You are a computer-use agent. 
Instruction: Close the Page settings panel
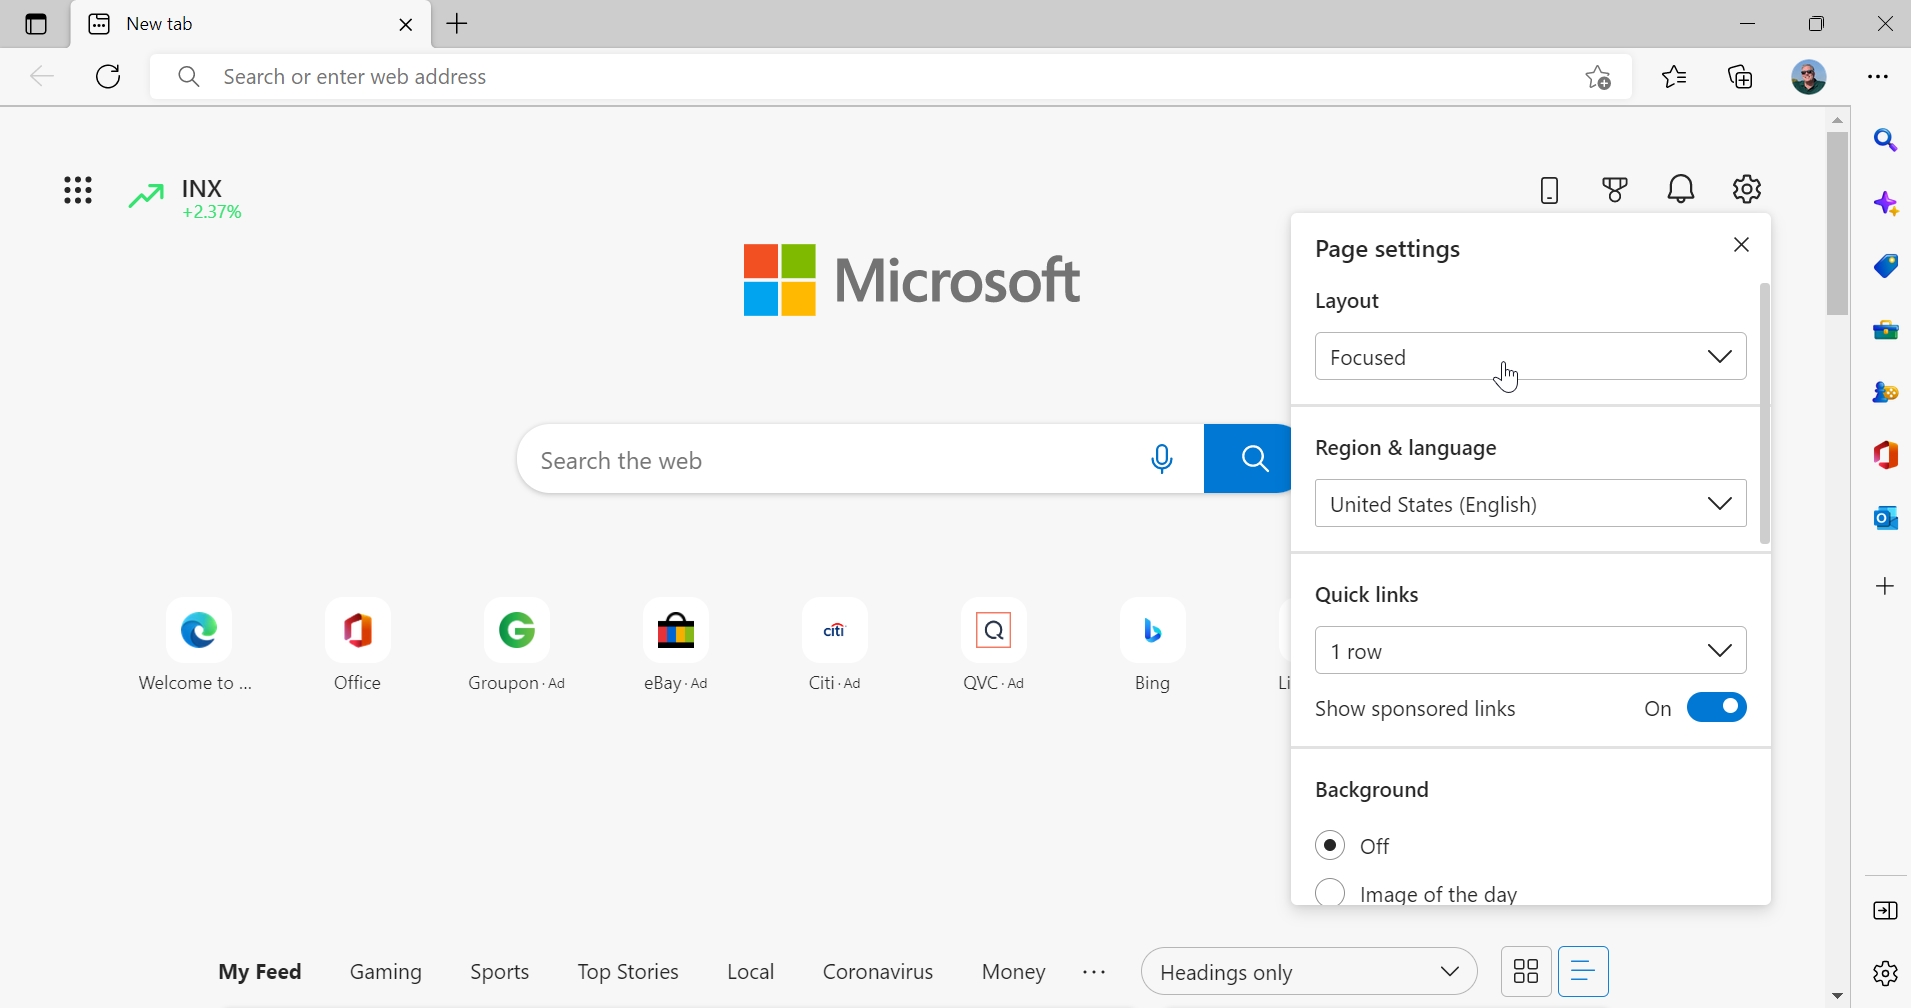click(1743, 245)
